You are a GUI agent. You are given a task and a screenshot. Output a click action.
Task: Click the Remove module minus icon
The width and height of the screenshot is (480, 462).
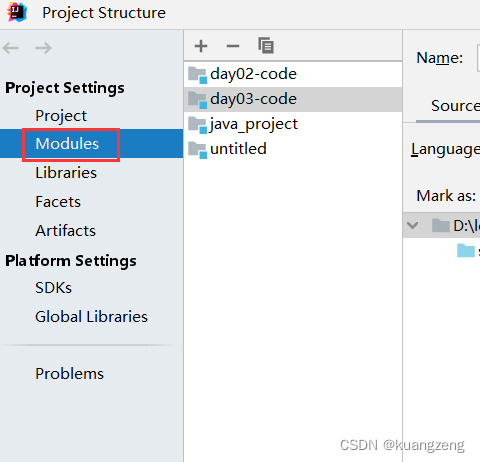(233, 46)
